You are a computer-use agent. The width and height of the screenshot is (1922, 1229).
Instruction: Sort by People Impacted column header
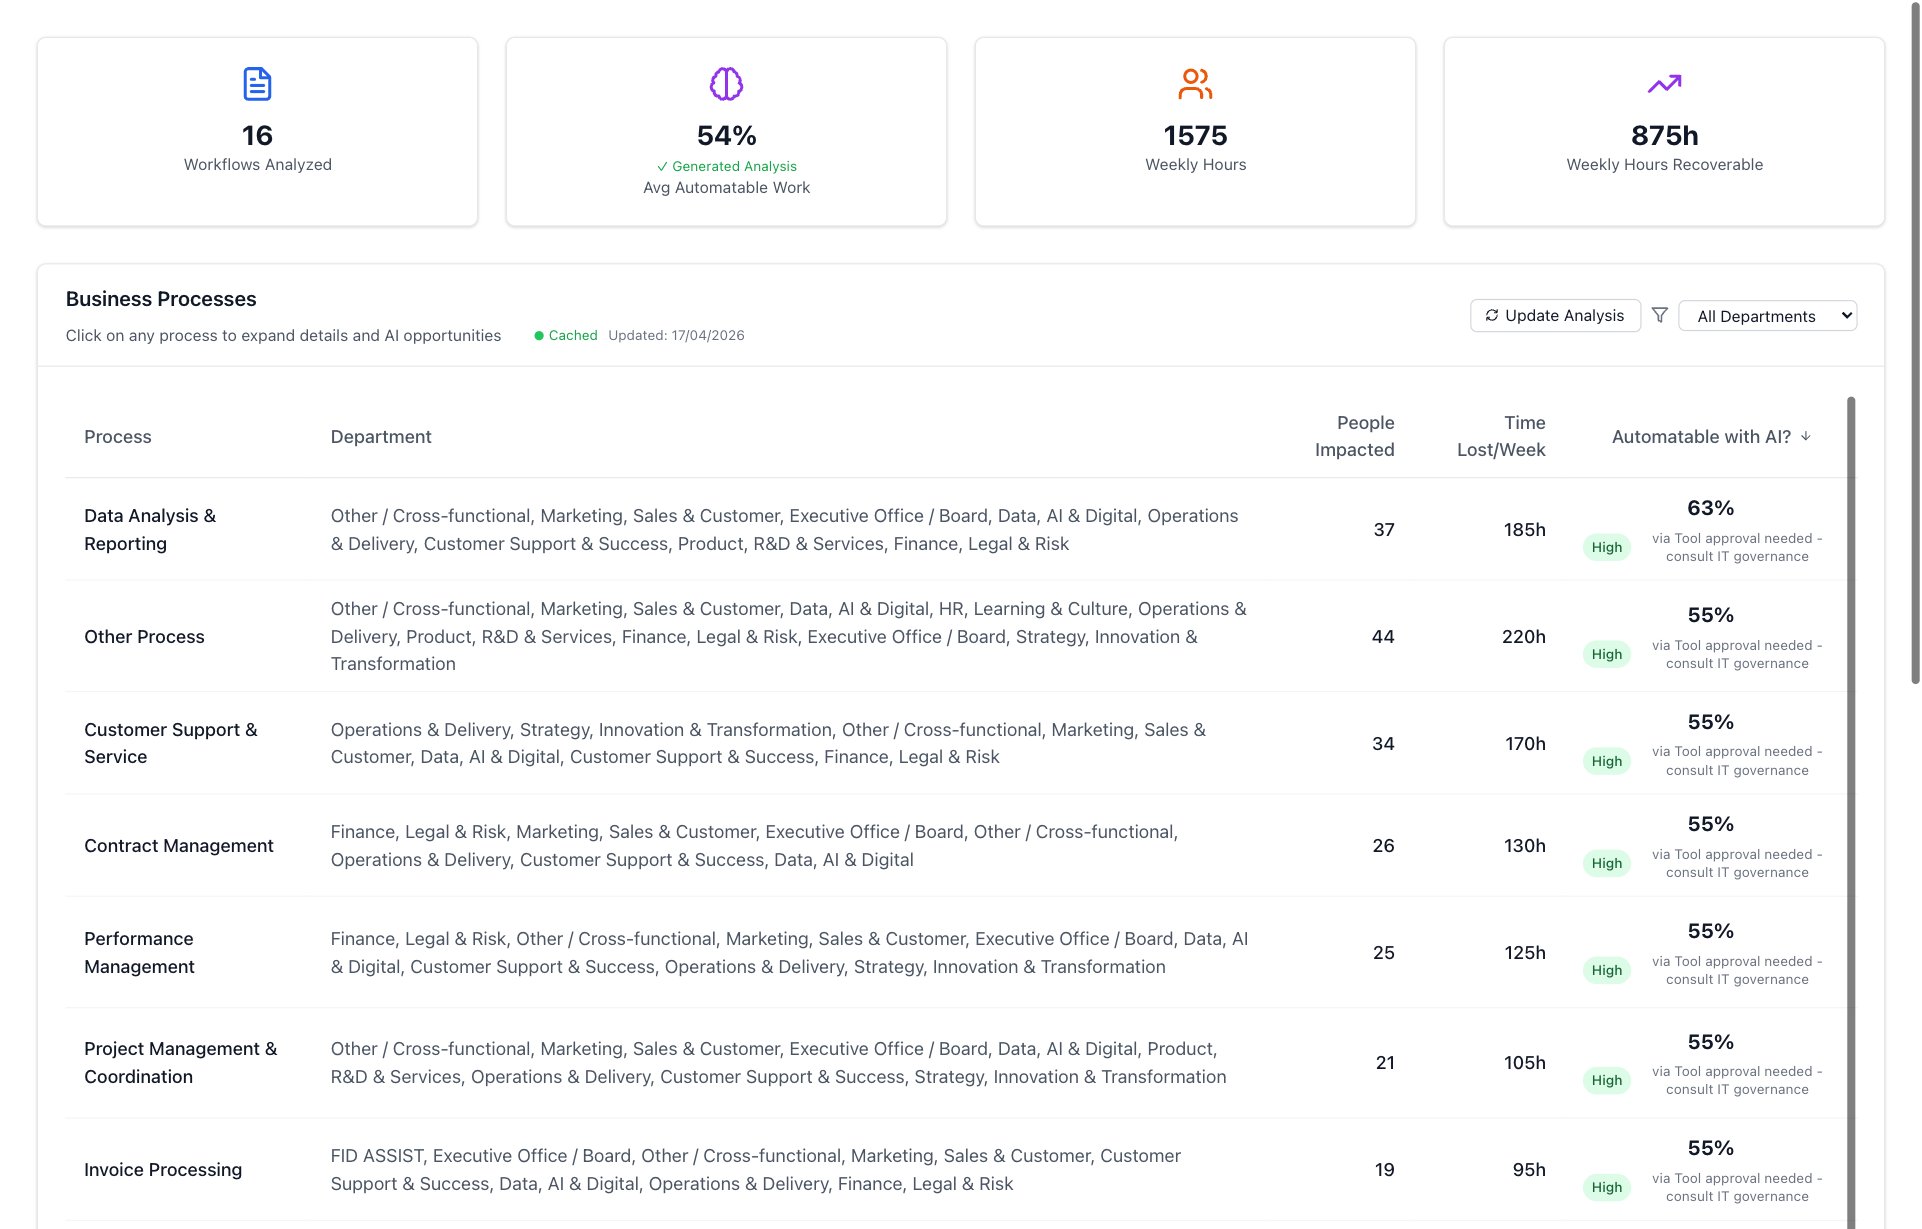pos(1354,436)
